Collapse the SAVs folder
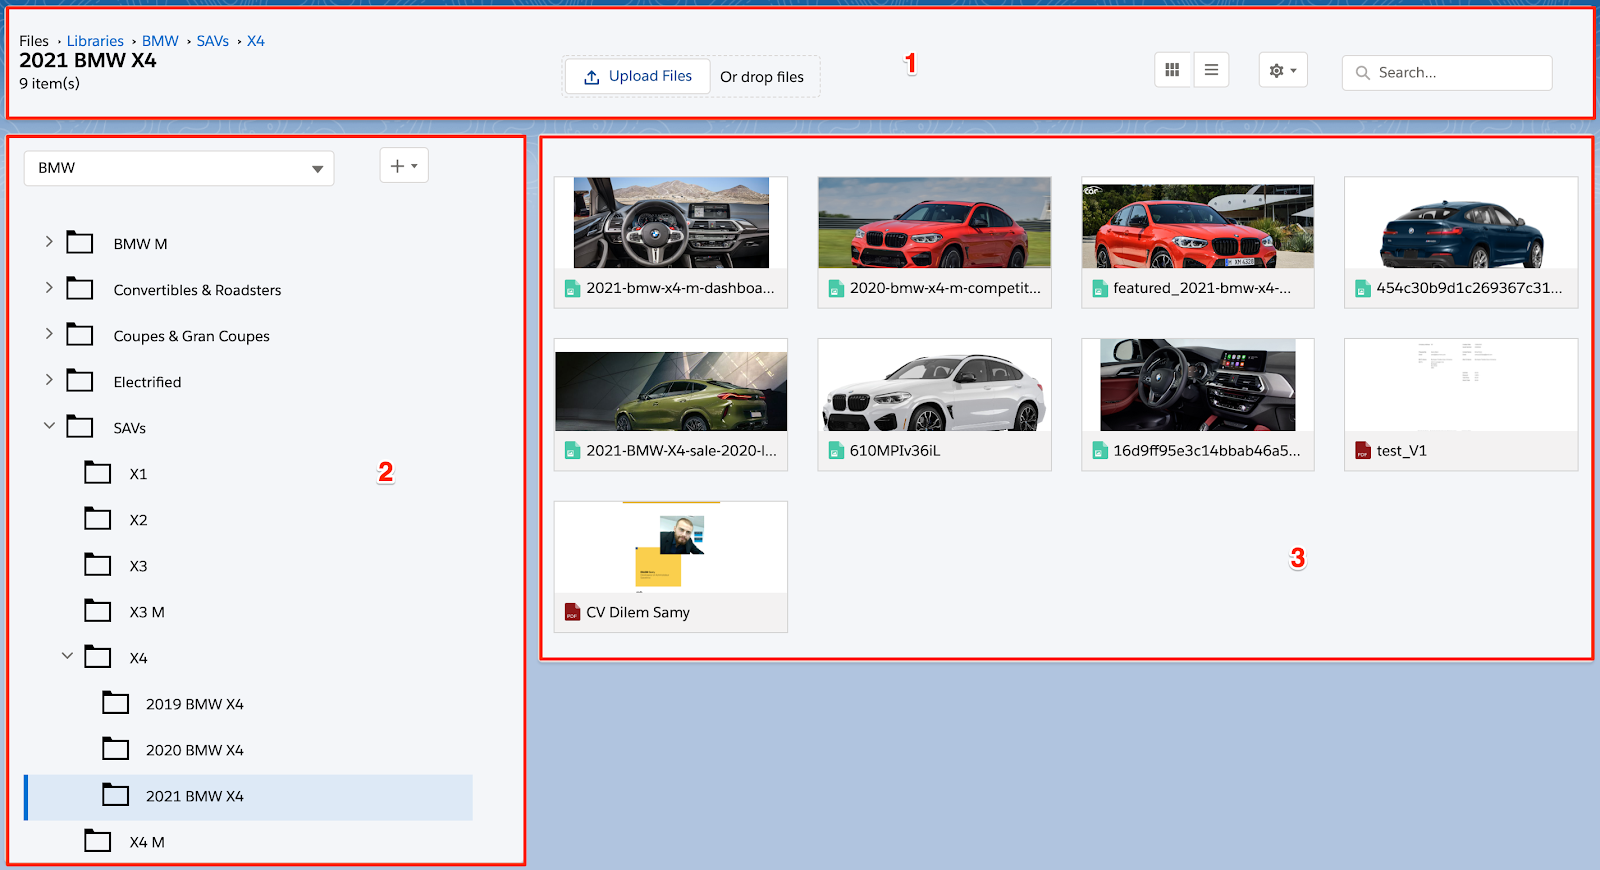The width and height of the screenshot is (1600, 870). pos(49,426)
